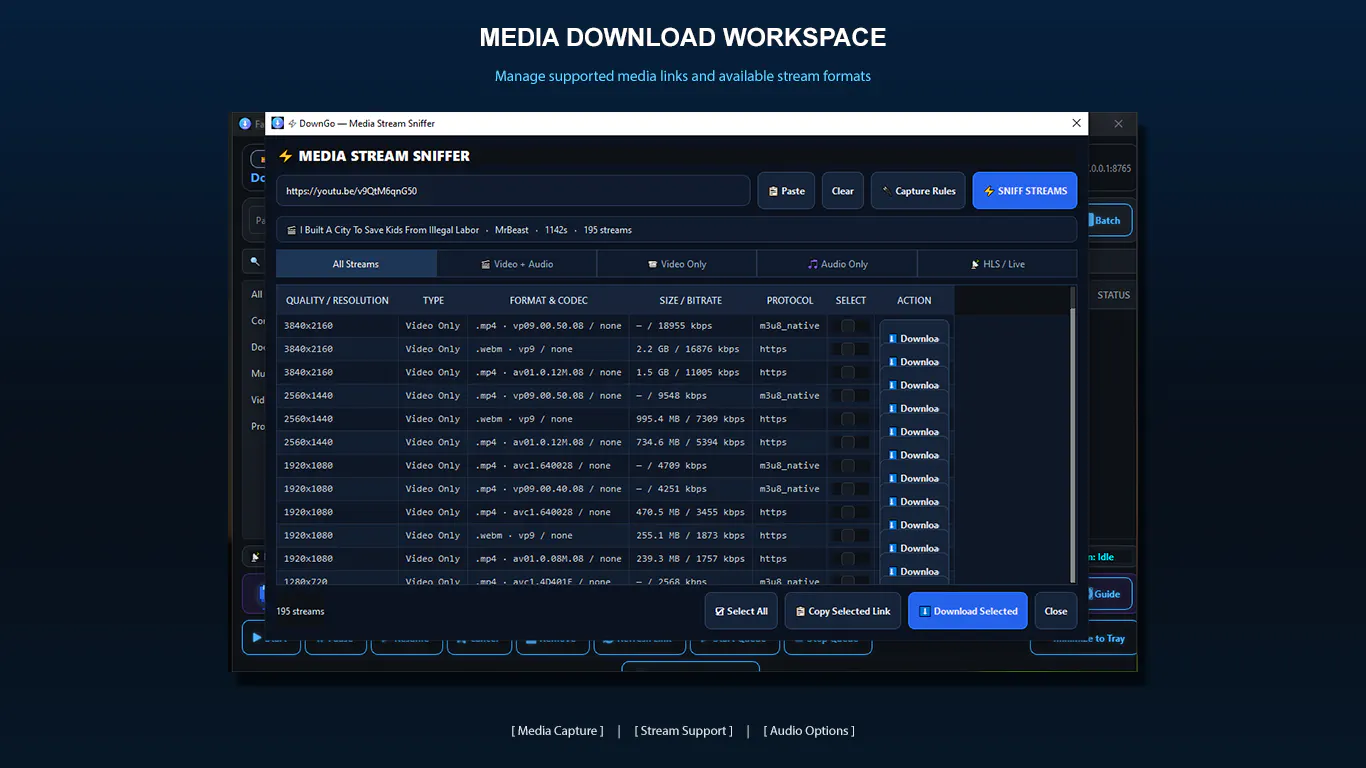Switch to the All Streams tab
Screen dimensions: 1366x768
(x=356, y=264)
